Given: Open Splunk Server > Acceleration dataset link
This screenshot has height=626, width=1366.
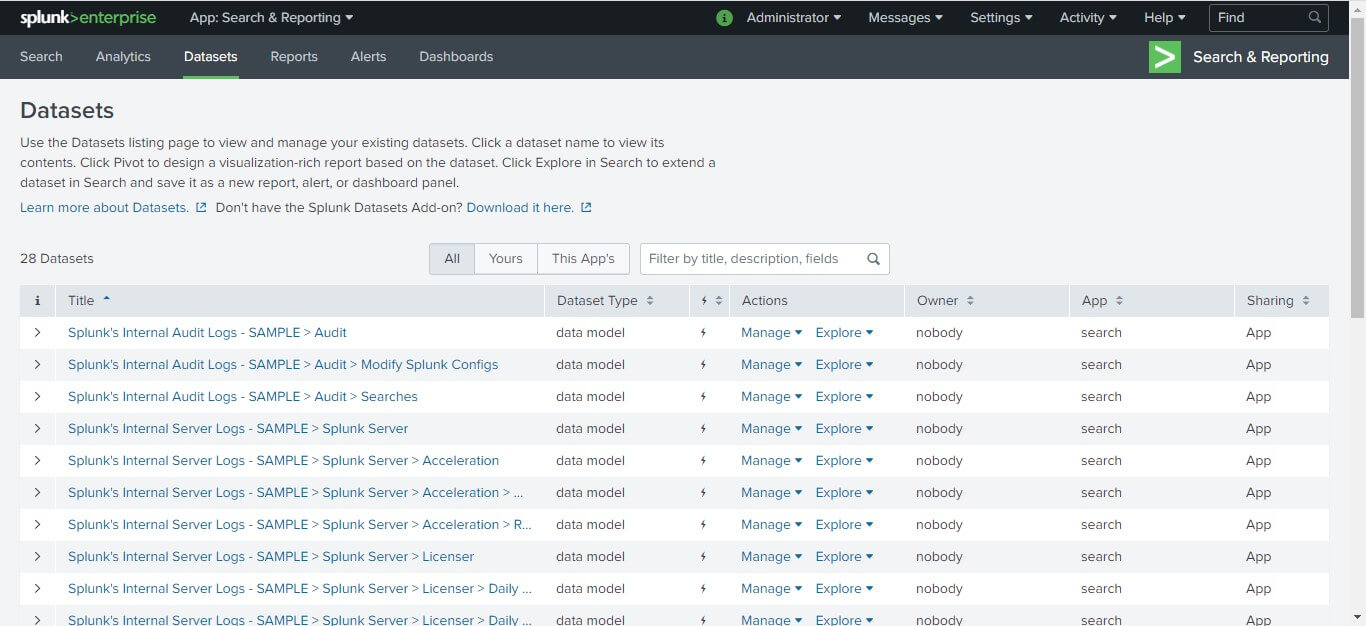Looking at the screenshot, I should tap(283, 461).
